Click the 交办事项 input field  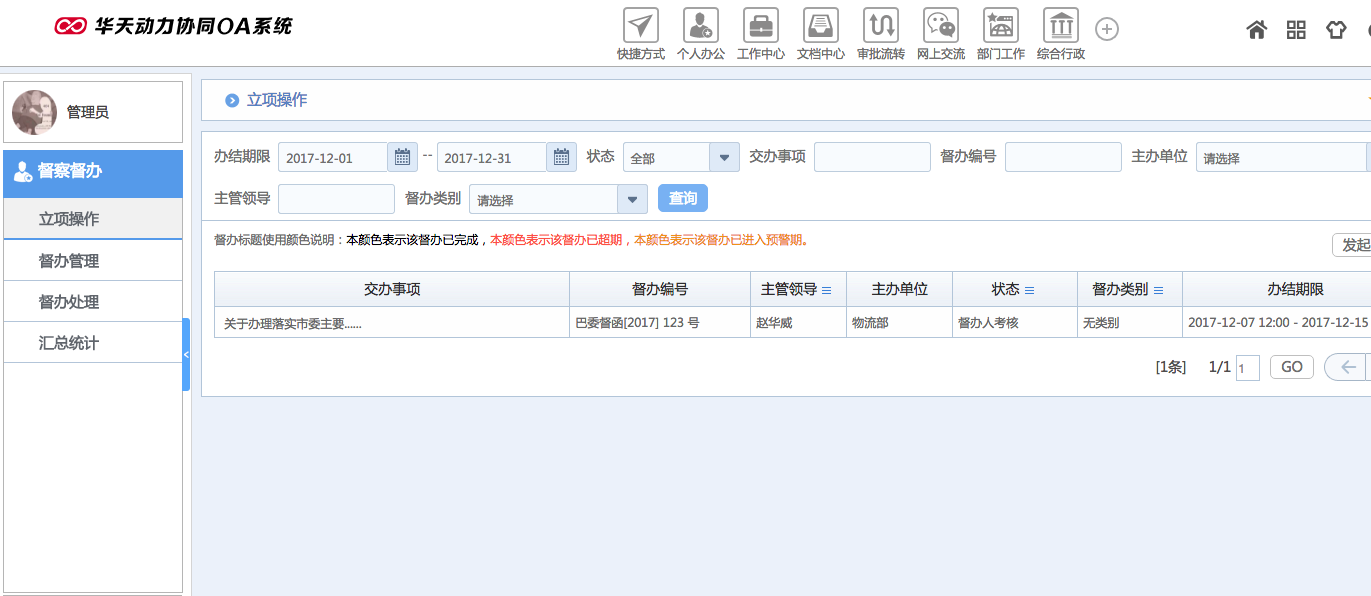click(872, 157)
